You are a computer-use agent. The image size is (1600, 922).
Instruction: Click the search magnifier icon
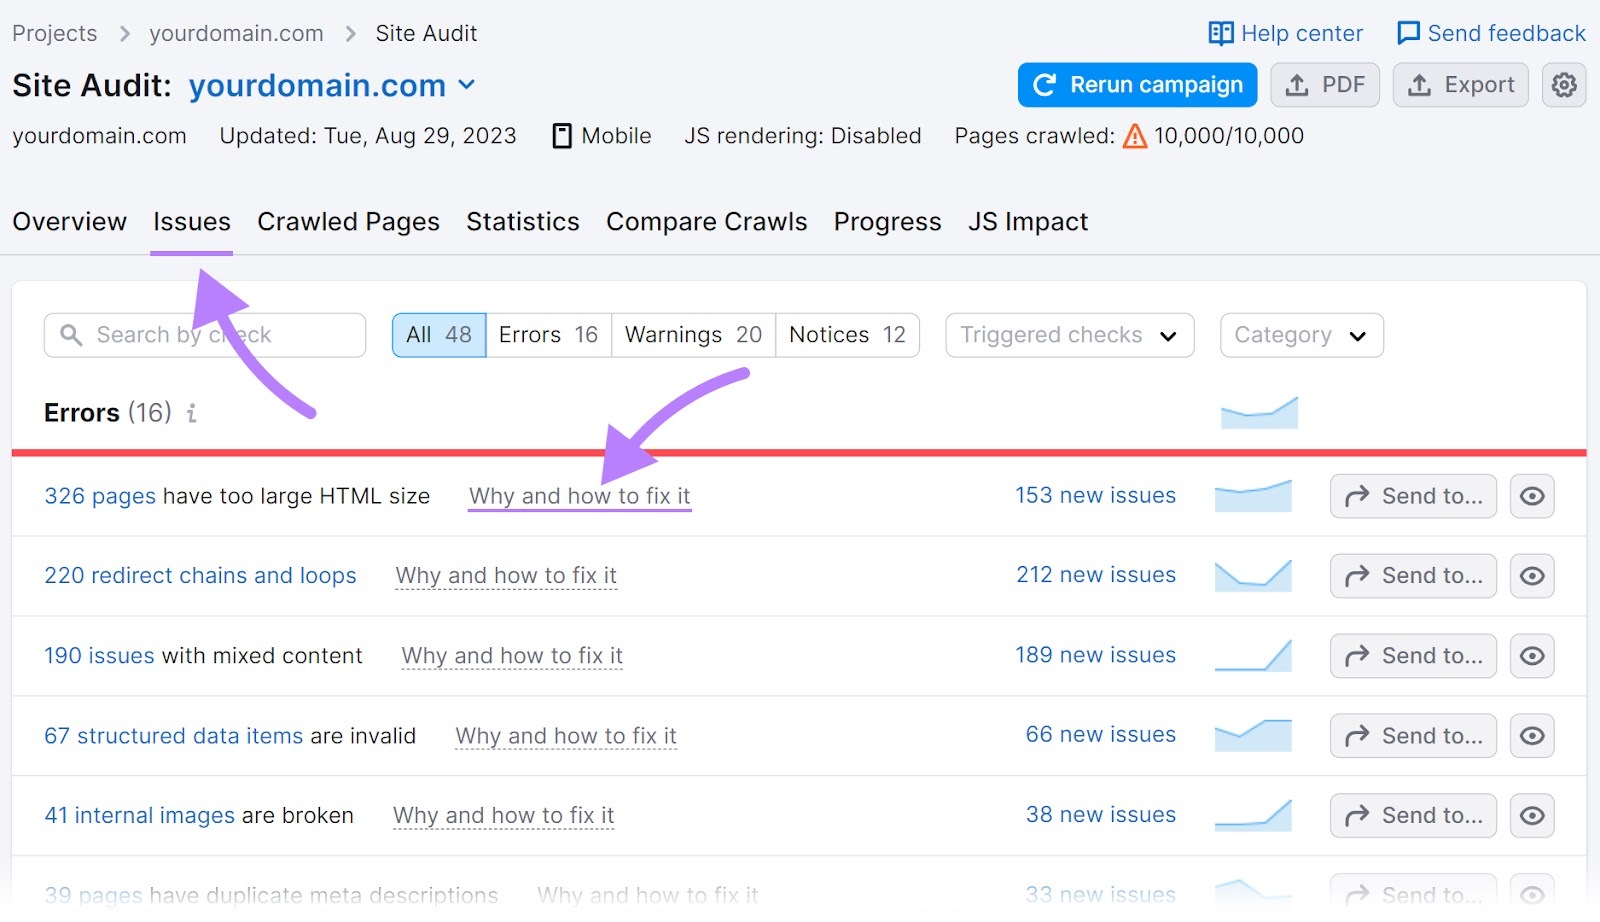click(x=71, y=335)
